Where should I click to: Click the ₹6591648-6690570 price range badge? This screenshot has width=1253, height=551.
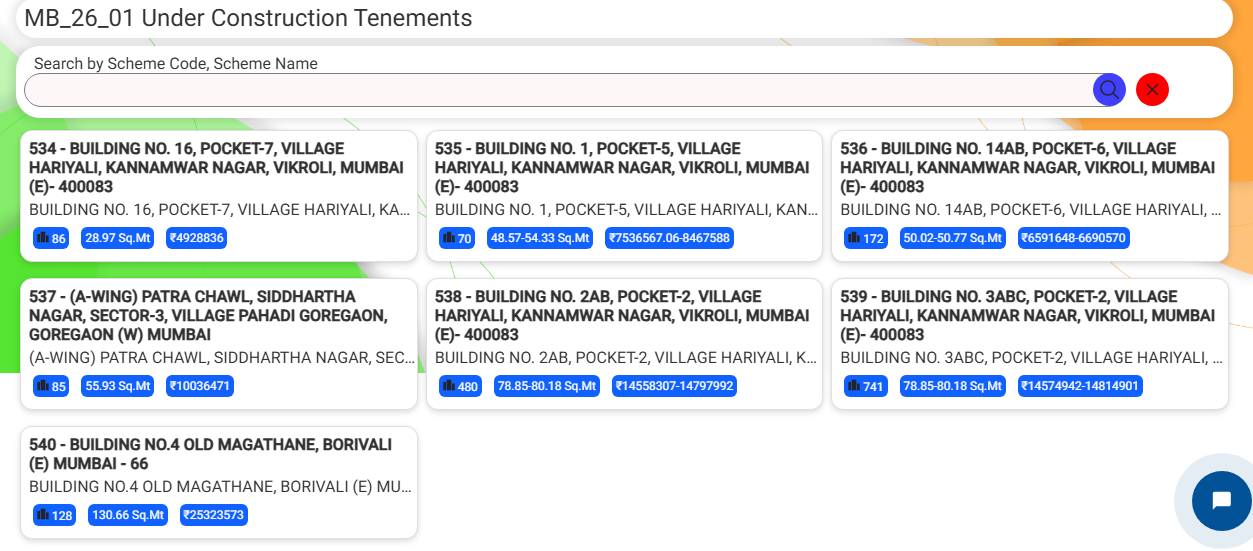(1074, 238)
